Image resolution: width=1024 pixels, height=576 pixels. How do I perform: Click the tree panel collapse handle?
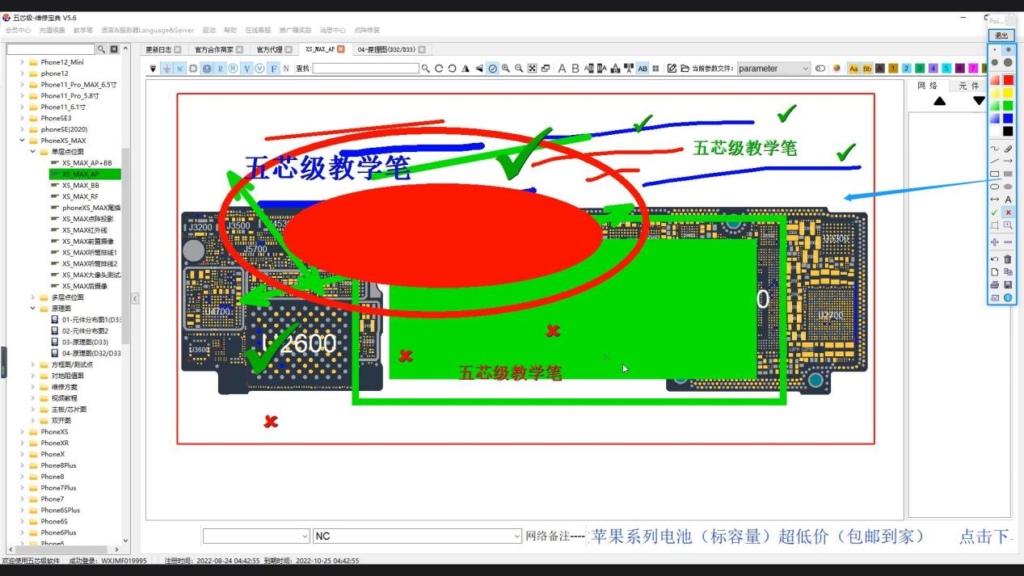[x=135, y=298]
